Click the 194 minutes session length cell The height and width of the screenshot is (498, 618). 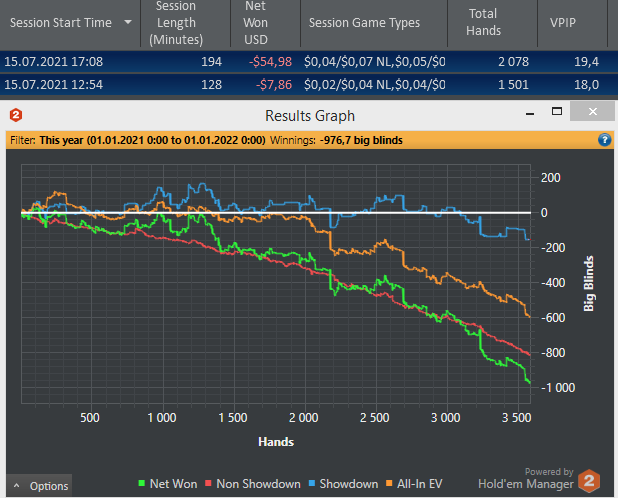click(212, 61)
